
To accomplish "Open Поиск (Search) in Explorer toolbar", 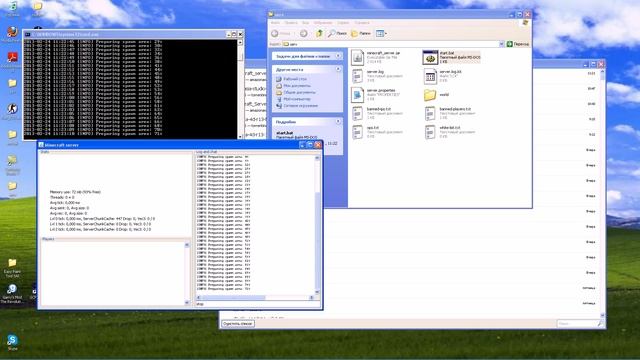I will (337, 33).
